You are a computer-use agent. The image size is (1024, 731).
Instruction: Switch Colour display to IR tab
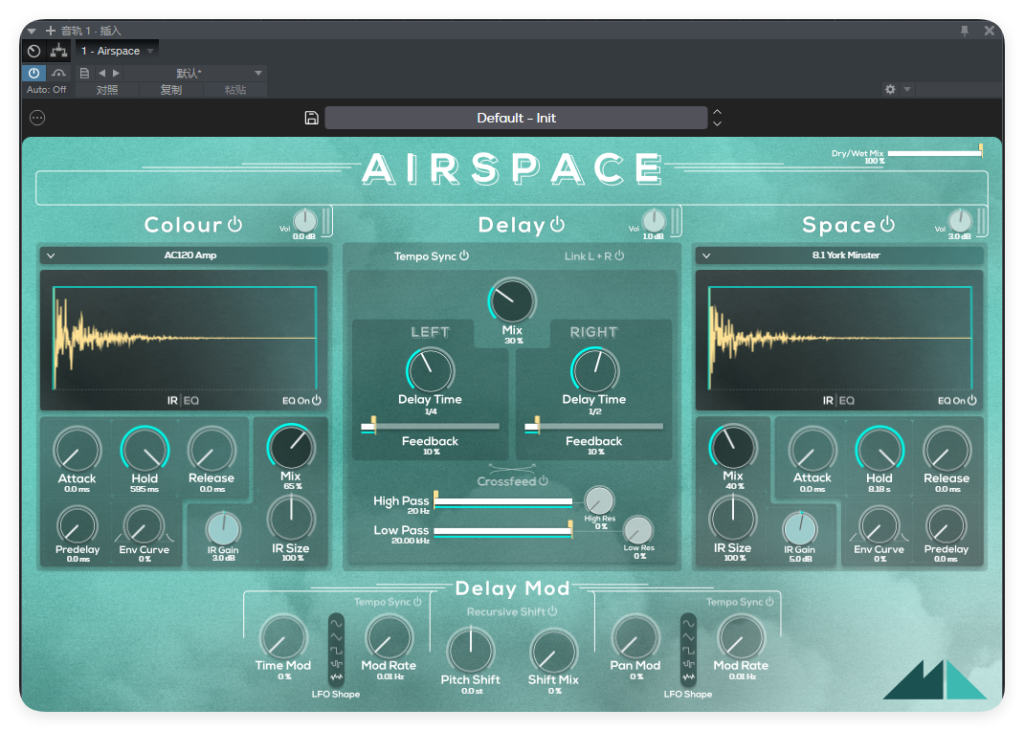(172, 400)
